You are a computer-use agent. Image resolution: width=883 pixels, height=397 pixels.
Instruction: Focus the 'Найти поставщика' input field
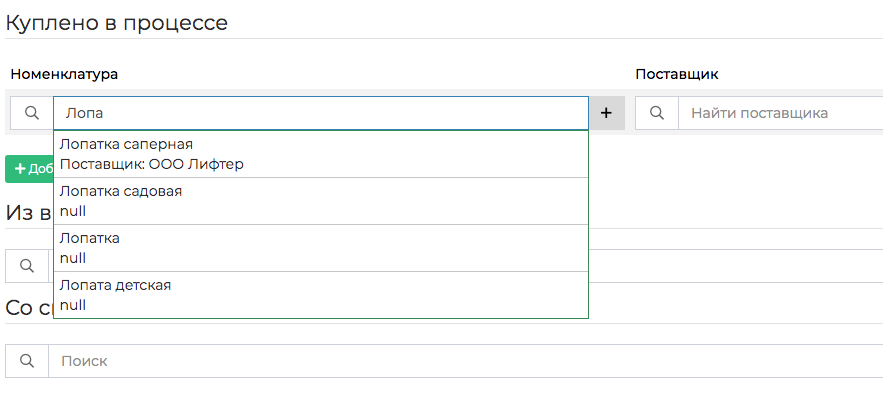[x=781, y=113]
